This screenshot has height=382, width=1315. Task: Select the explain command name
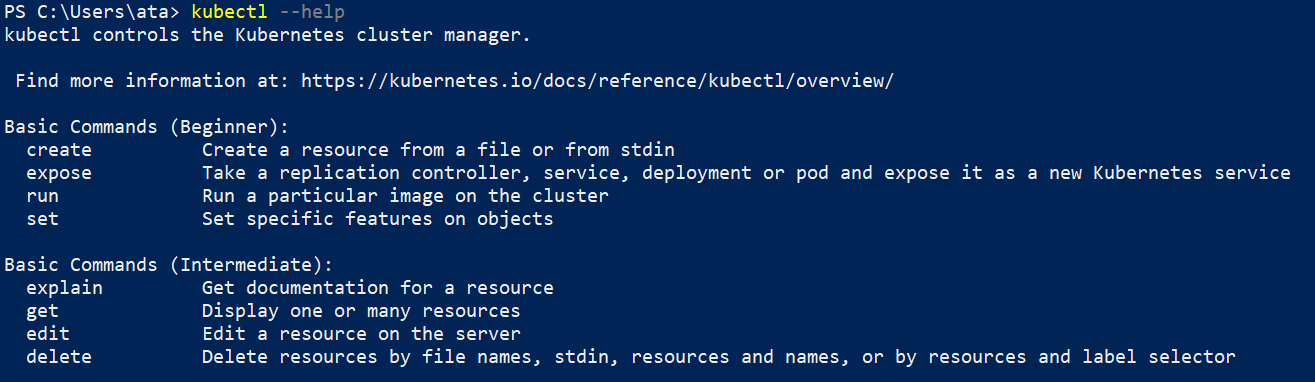[65, 288]
